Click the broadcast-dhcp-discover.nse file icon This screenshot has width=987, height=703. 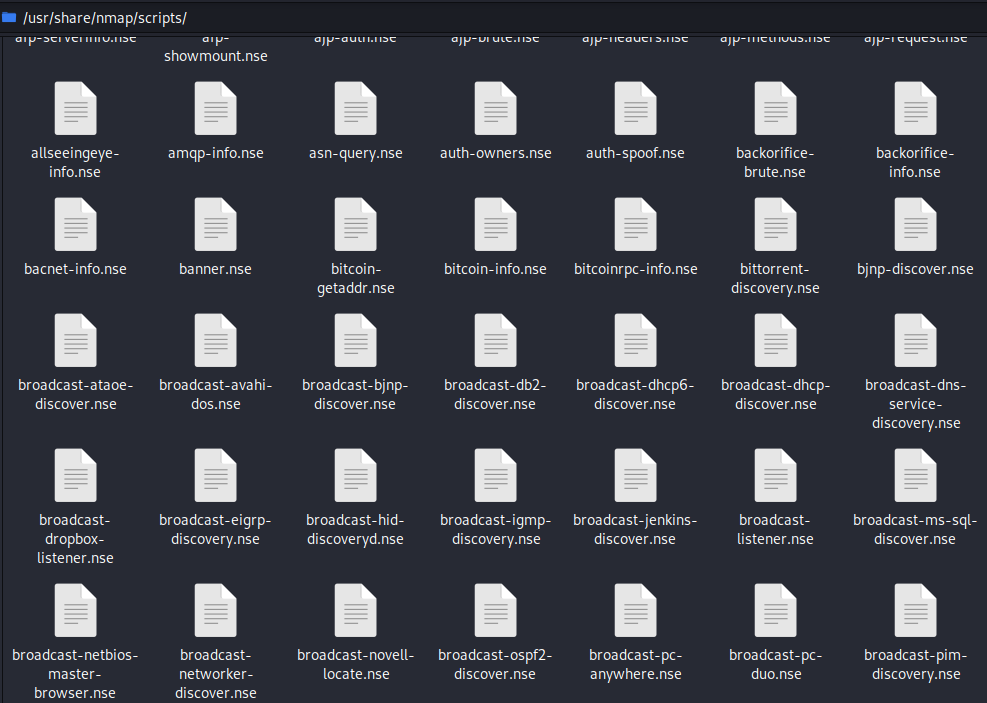[776, 340]
